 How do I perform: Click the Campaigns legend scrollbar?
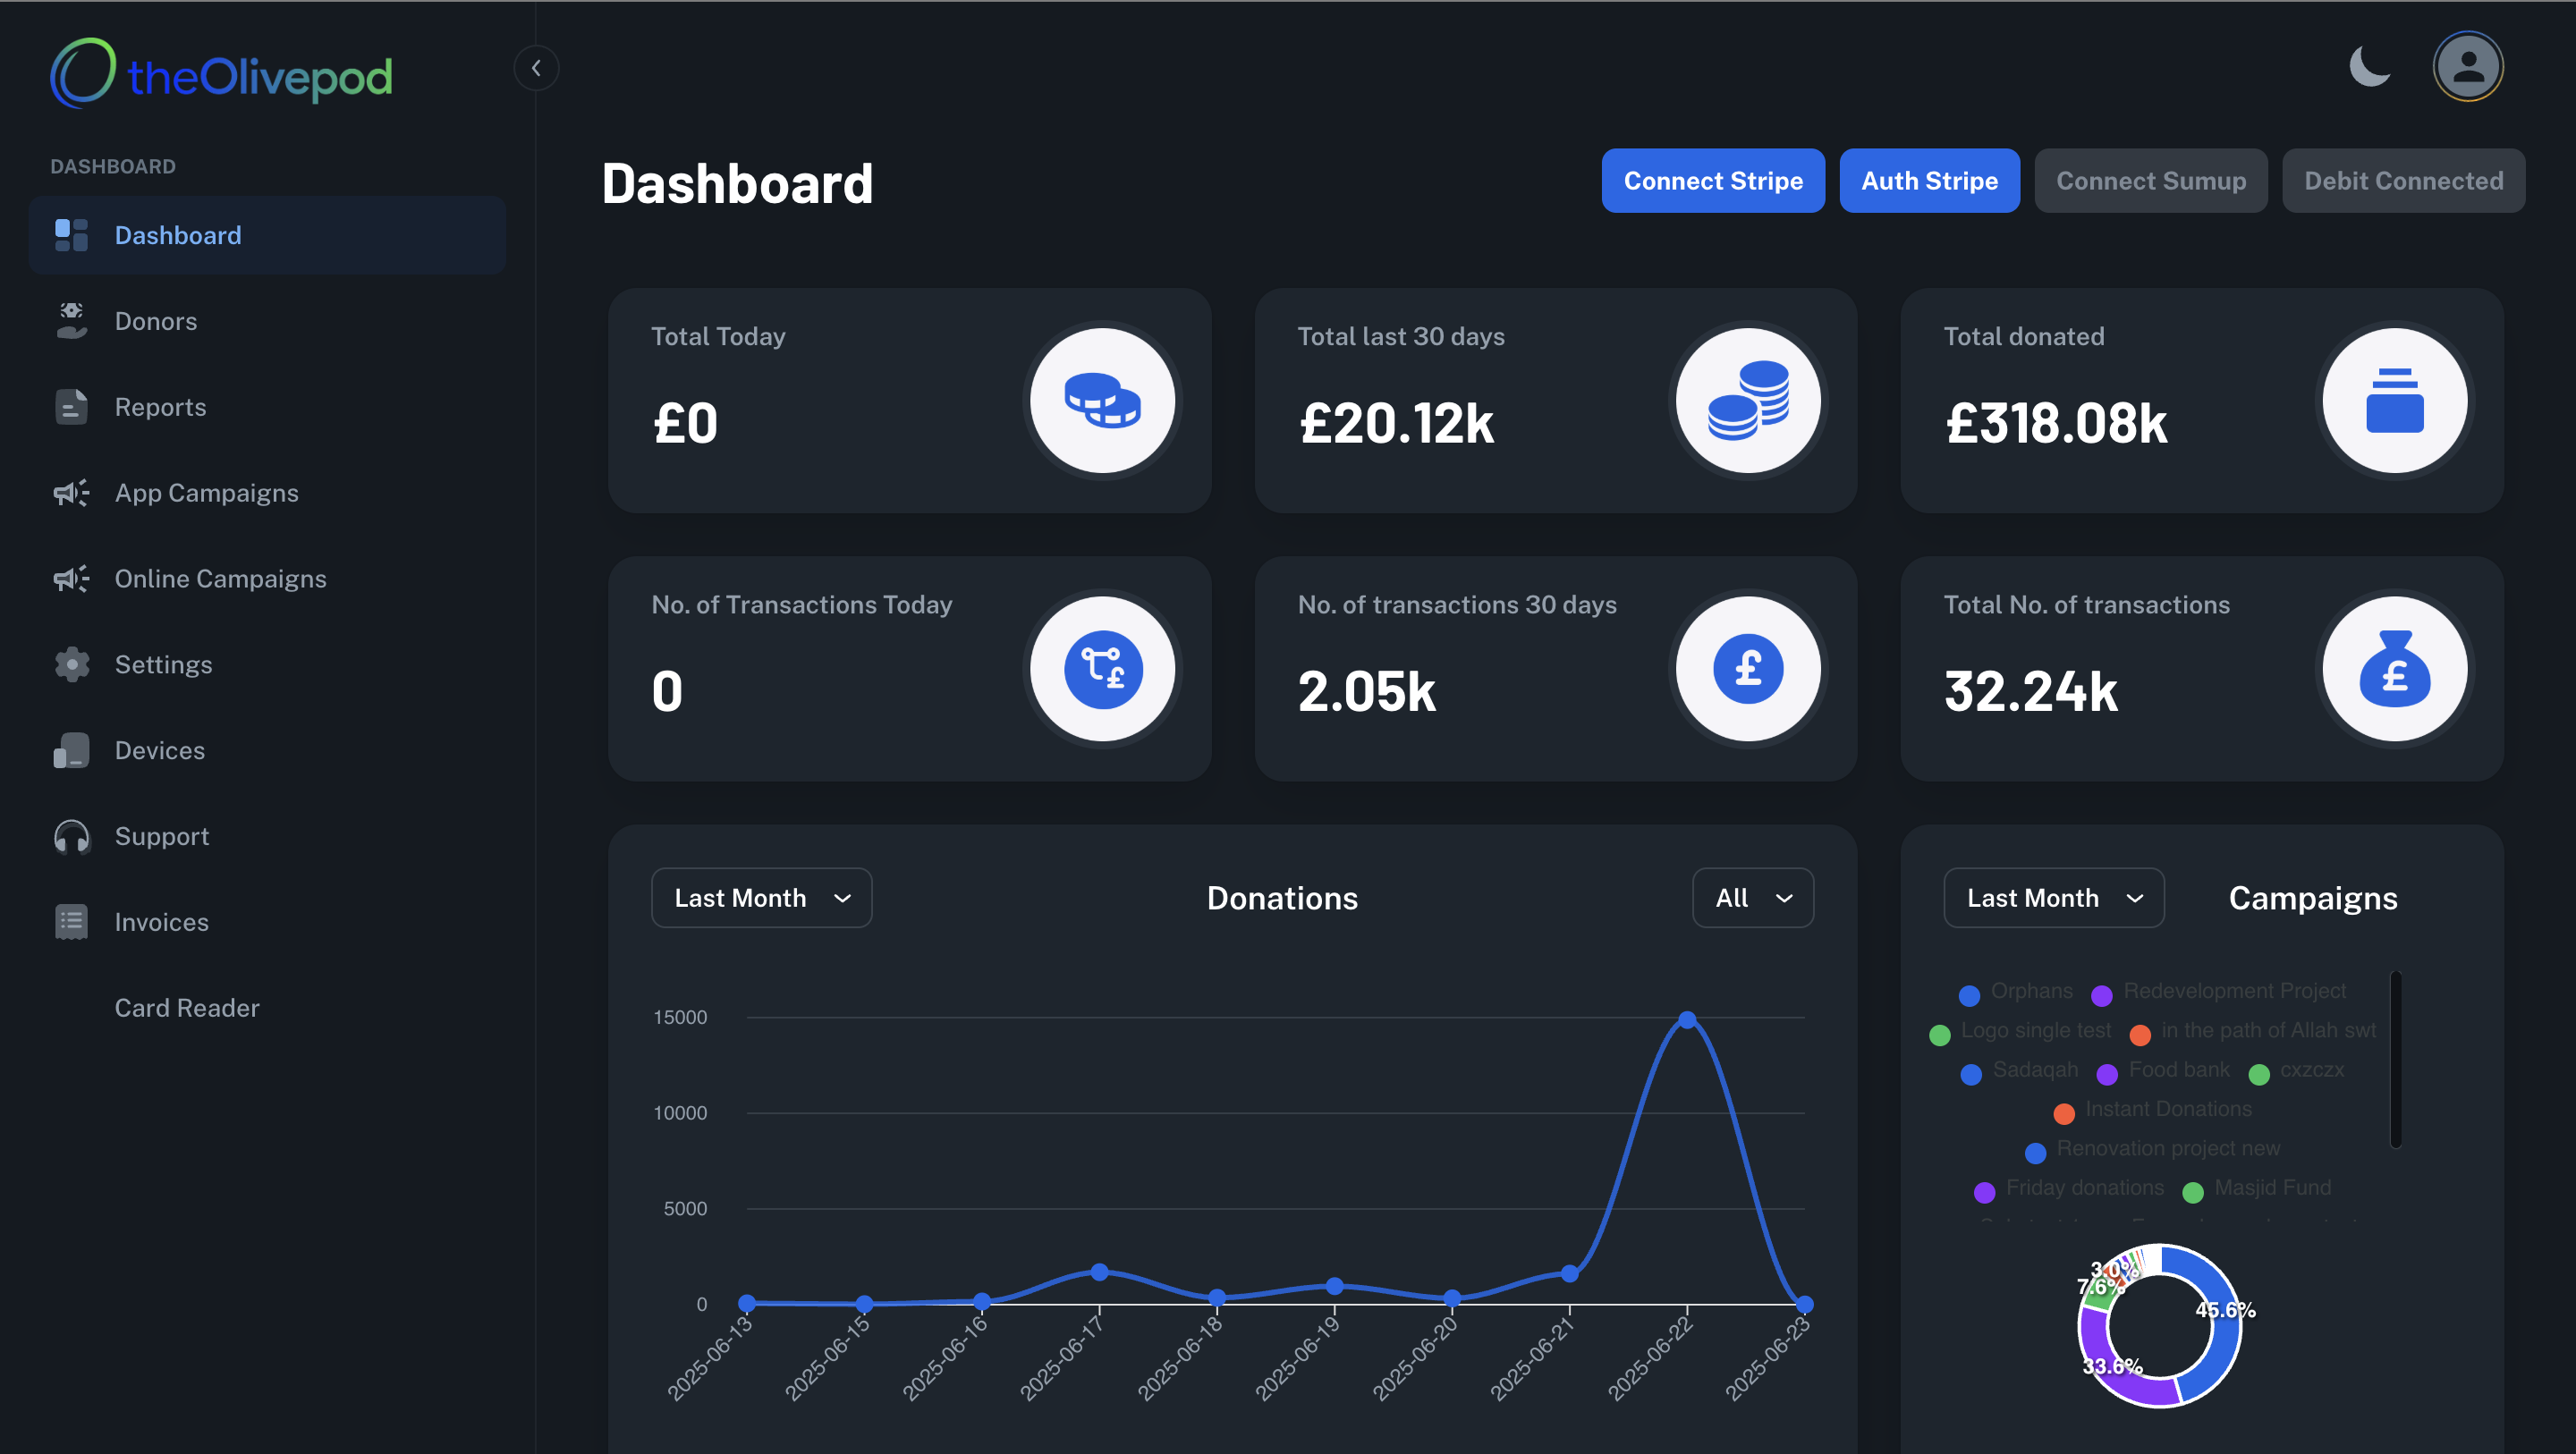point(2395,1060)
